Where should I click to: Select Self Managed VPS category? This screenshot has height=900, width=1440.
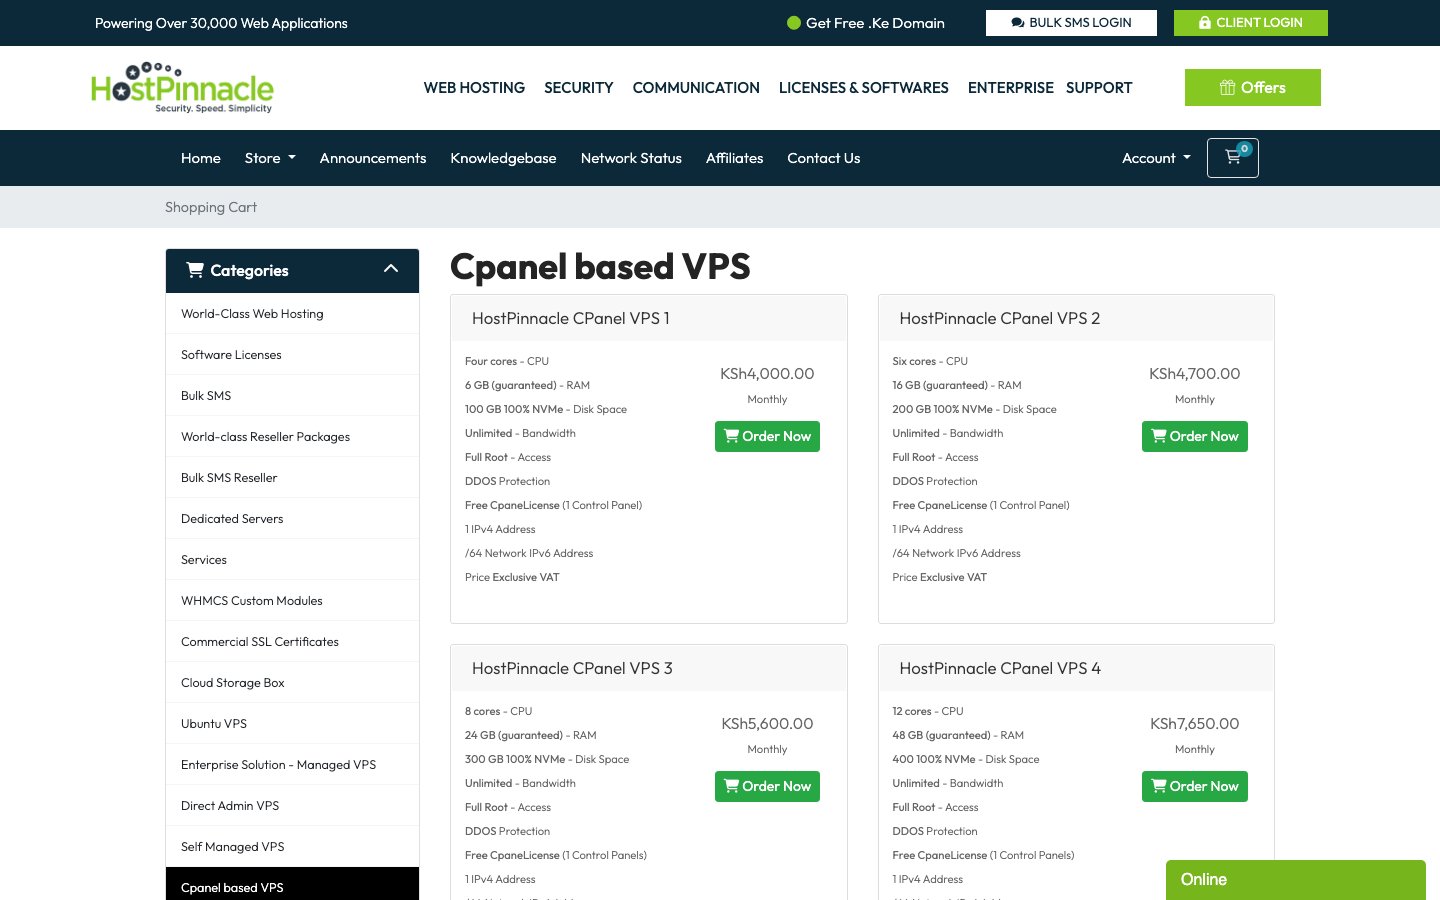coord(292,847)
